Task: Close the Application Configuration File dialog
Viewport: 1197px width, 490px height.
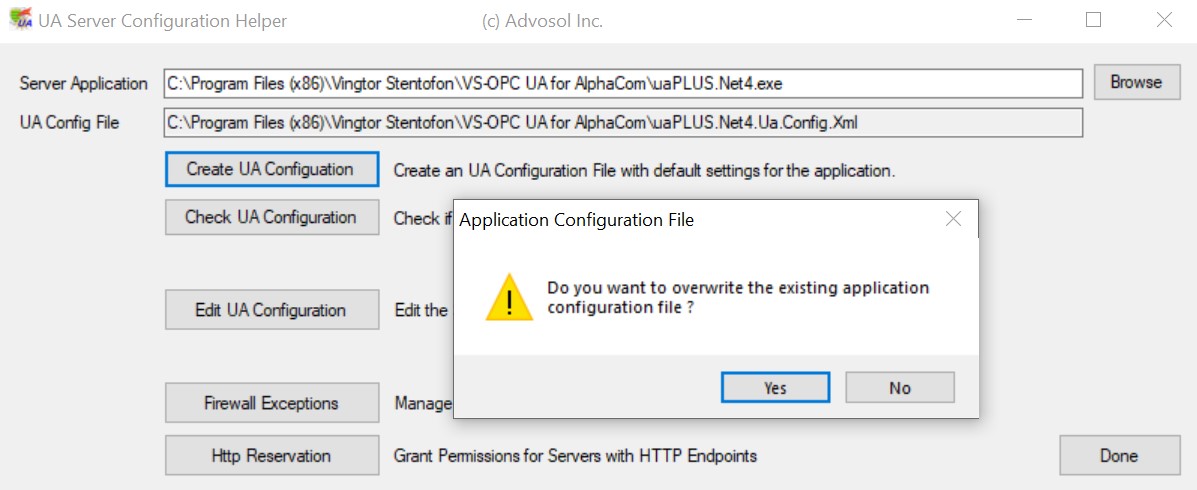Action: (x=953, y=219)
